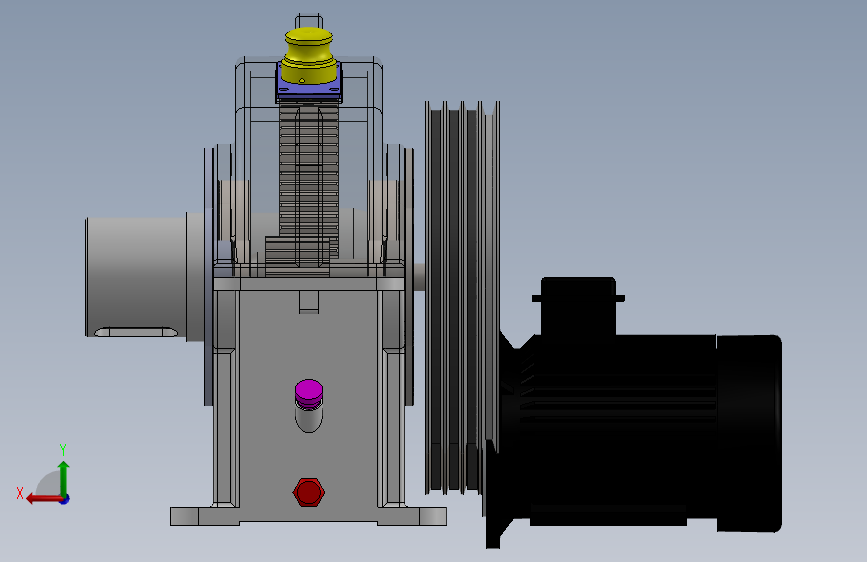
Task: Select the yellow breather cap on top
Action: click(x=309, y=56)
